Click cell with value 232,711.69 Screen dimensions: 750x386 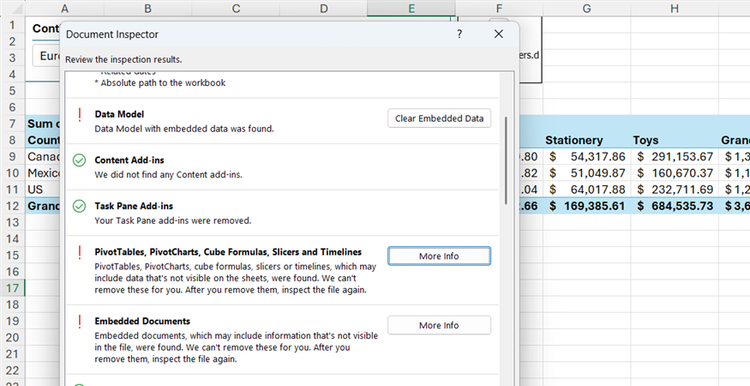[x=674, y=189]
